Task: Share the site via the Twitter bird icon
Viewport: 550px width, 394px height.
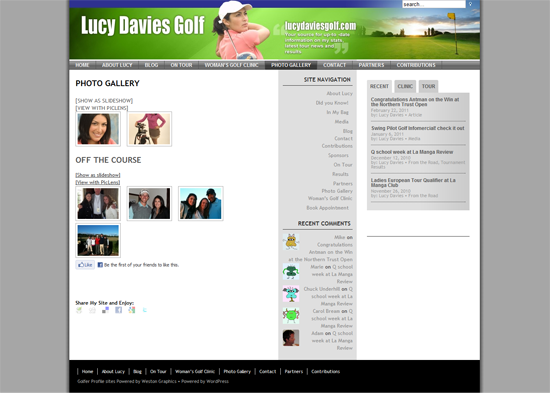Action: point(145,310)
